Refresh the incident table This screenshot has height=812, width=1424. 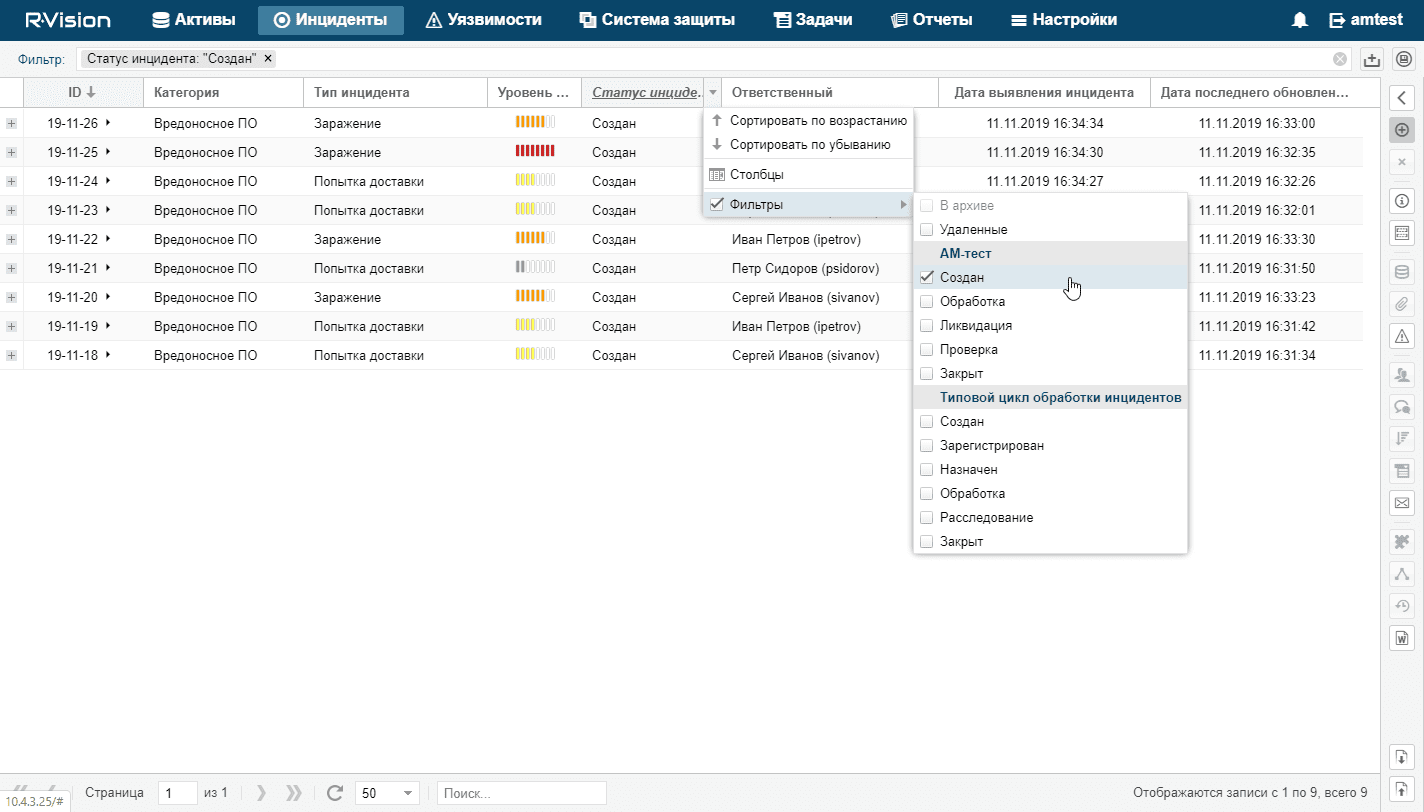pyautogui.click(x=335, y=793)
